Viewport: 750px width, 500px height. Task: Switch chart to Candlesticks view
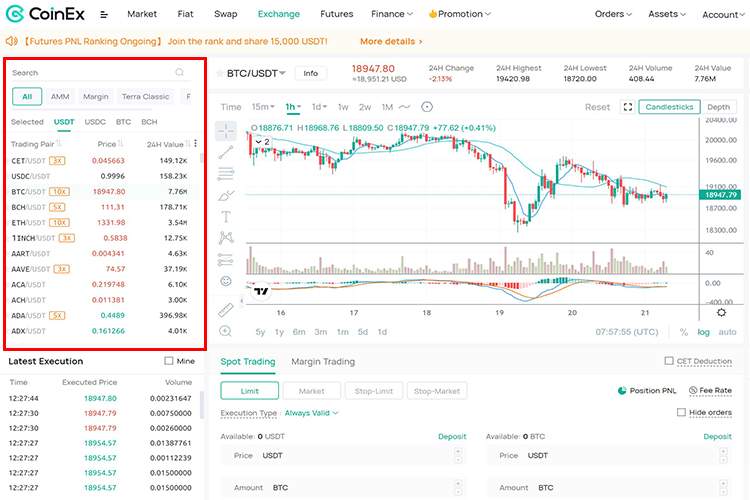click(x=669, y=107)
